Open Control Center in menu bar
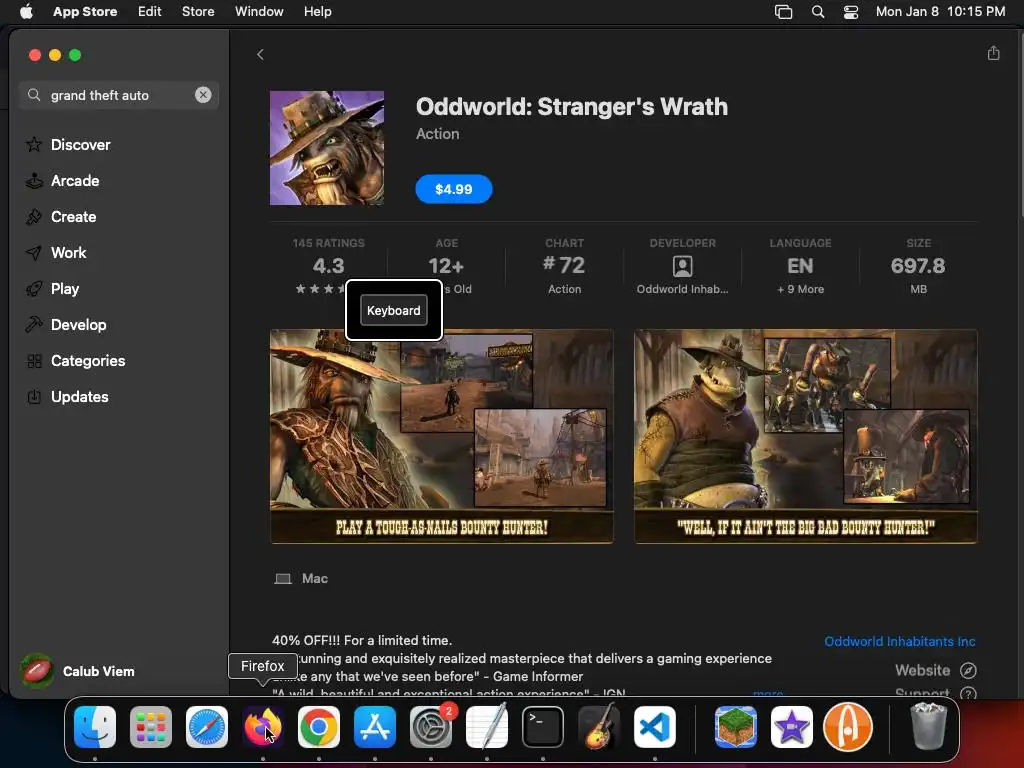 (x=851, y=12)
